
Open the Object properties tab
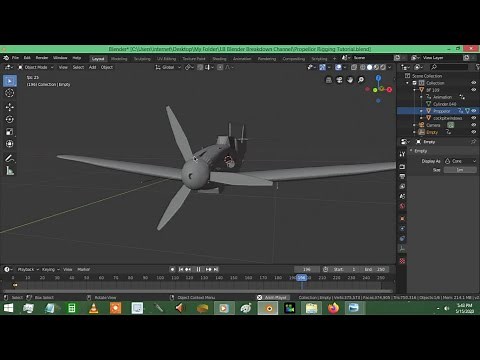(x=402, y=219)
